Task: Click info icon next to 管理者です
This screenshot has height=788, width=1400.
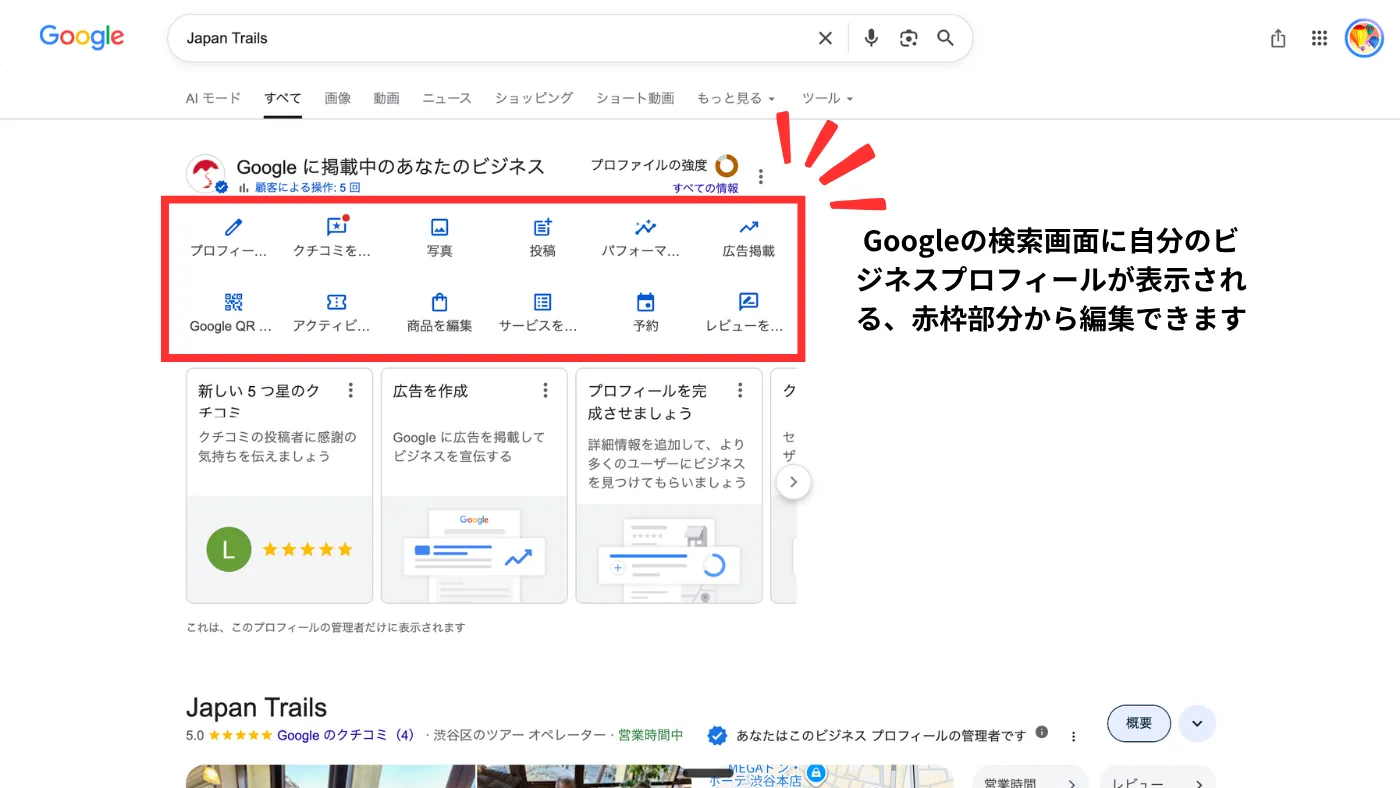Action: (1042, 732)
